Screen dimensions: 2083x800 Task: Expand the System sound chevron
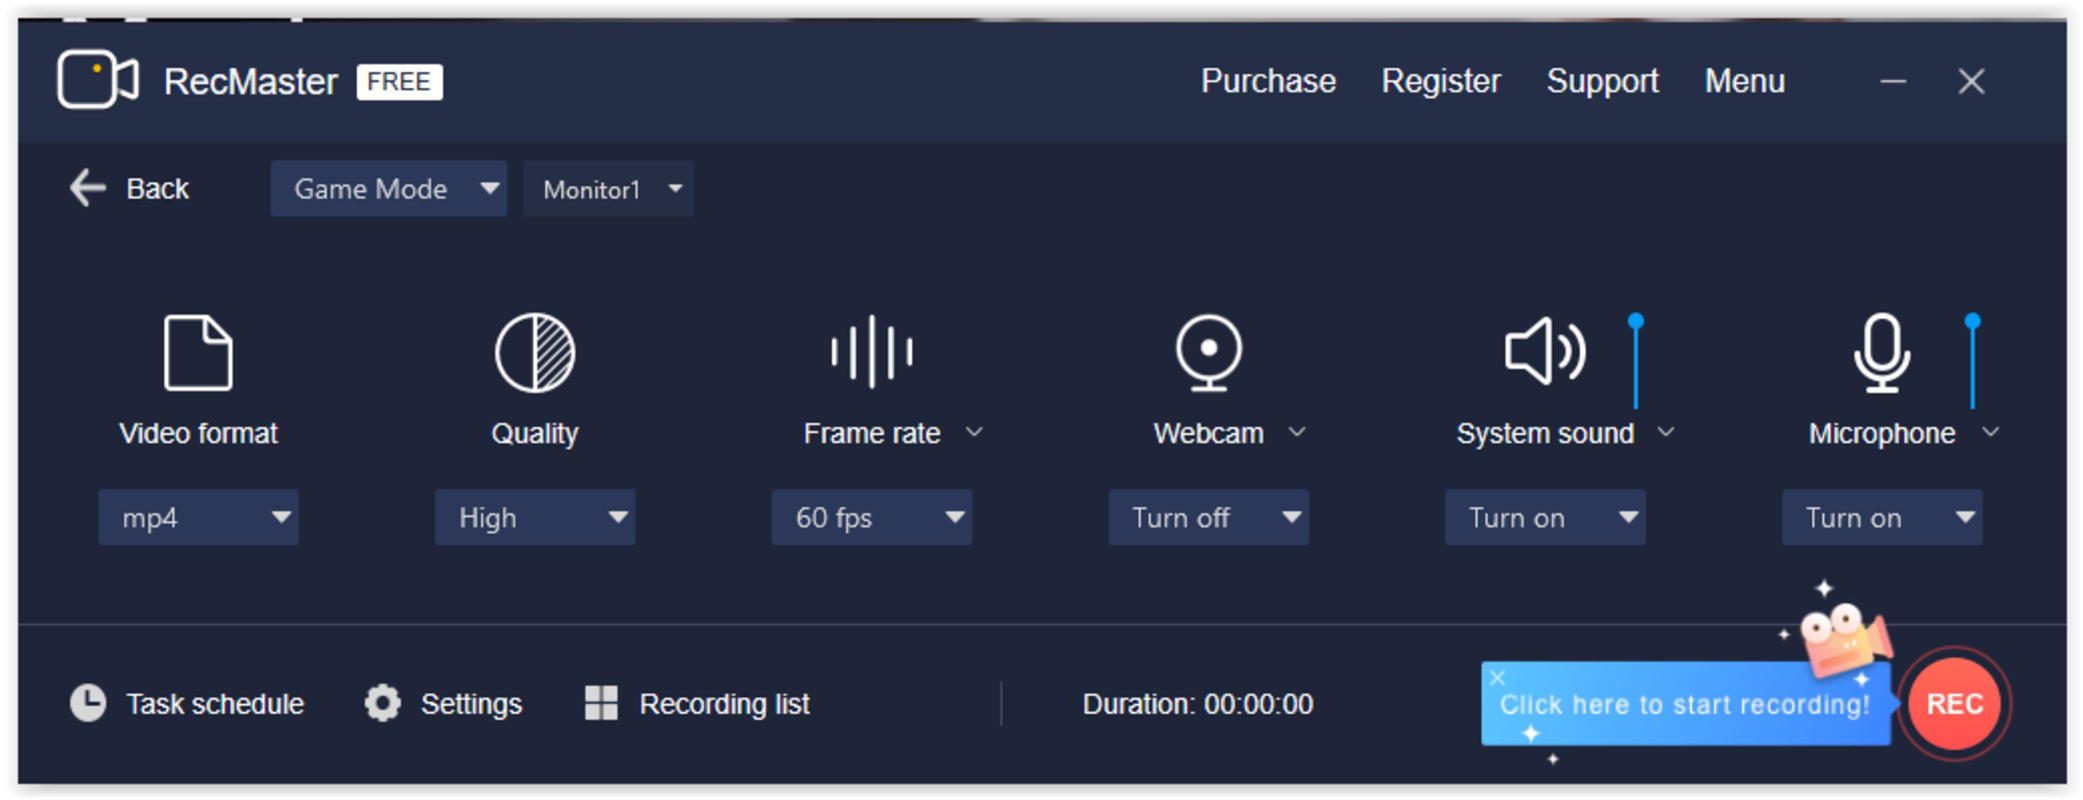point(1666,432)
